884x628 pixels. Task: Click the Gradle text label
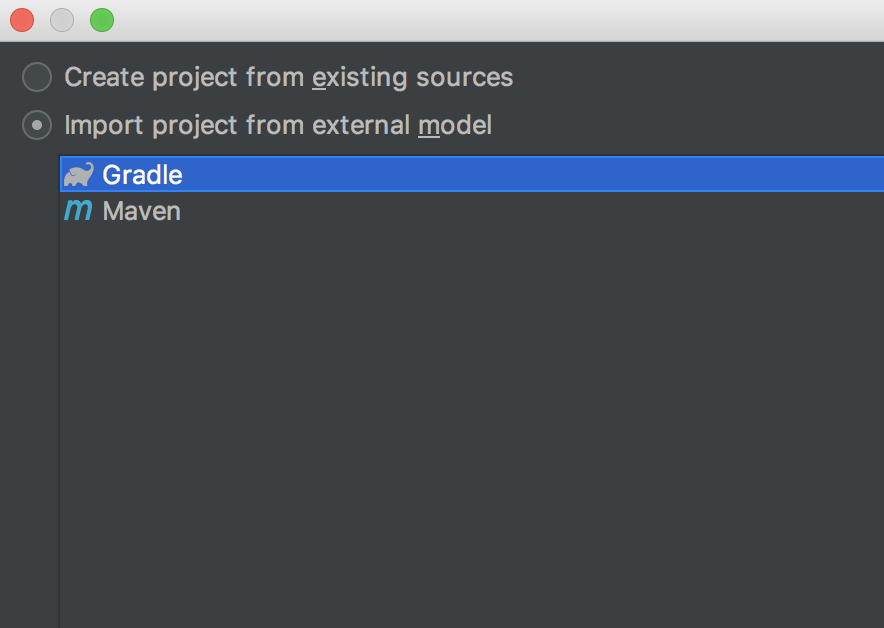pyautogui.click(x=143, y=175)
